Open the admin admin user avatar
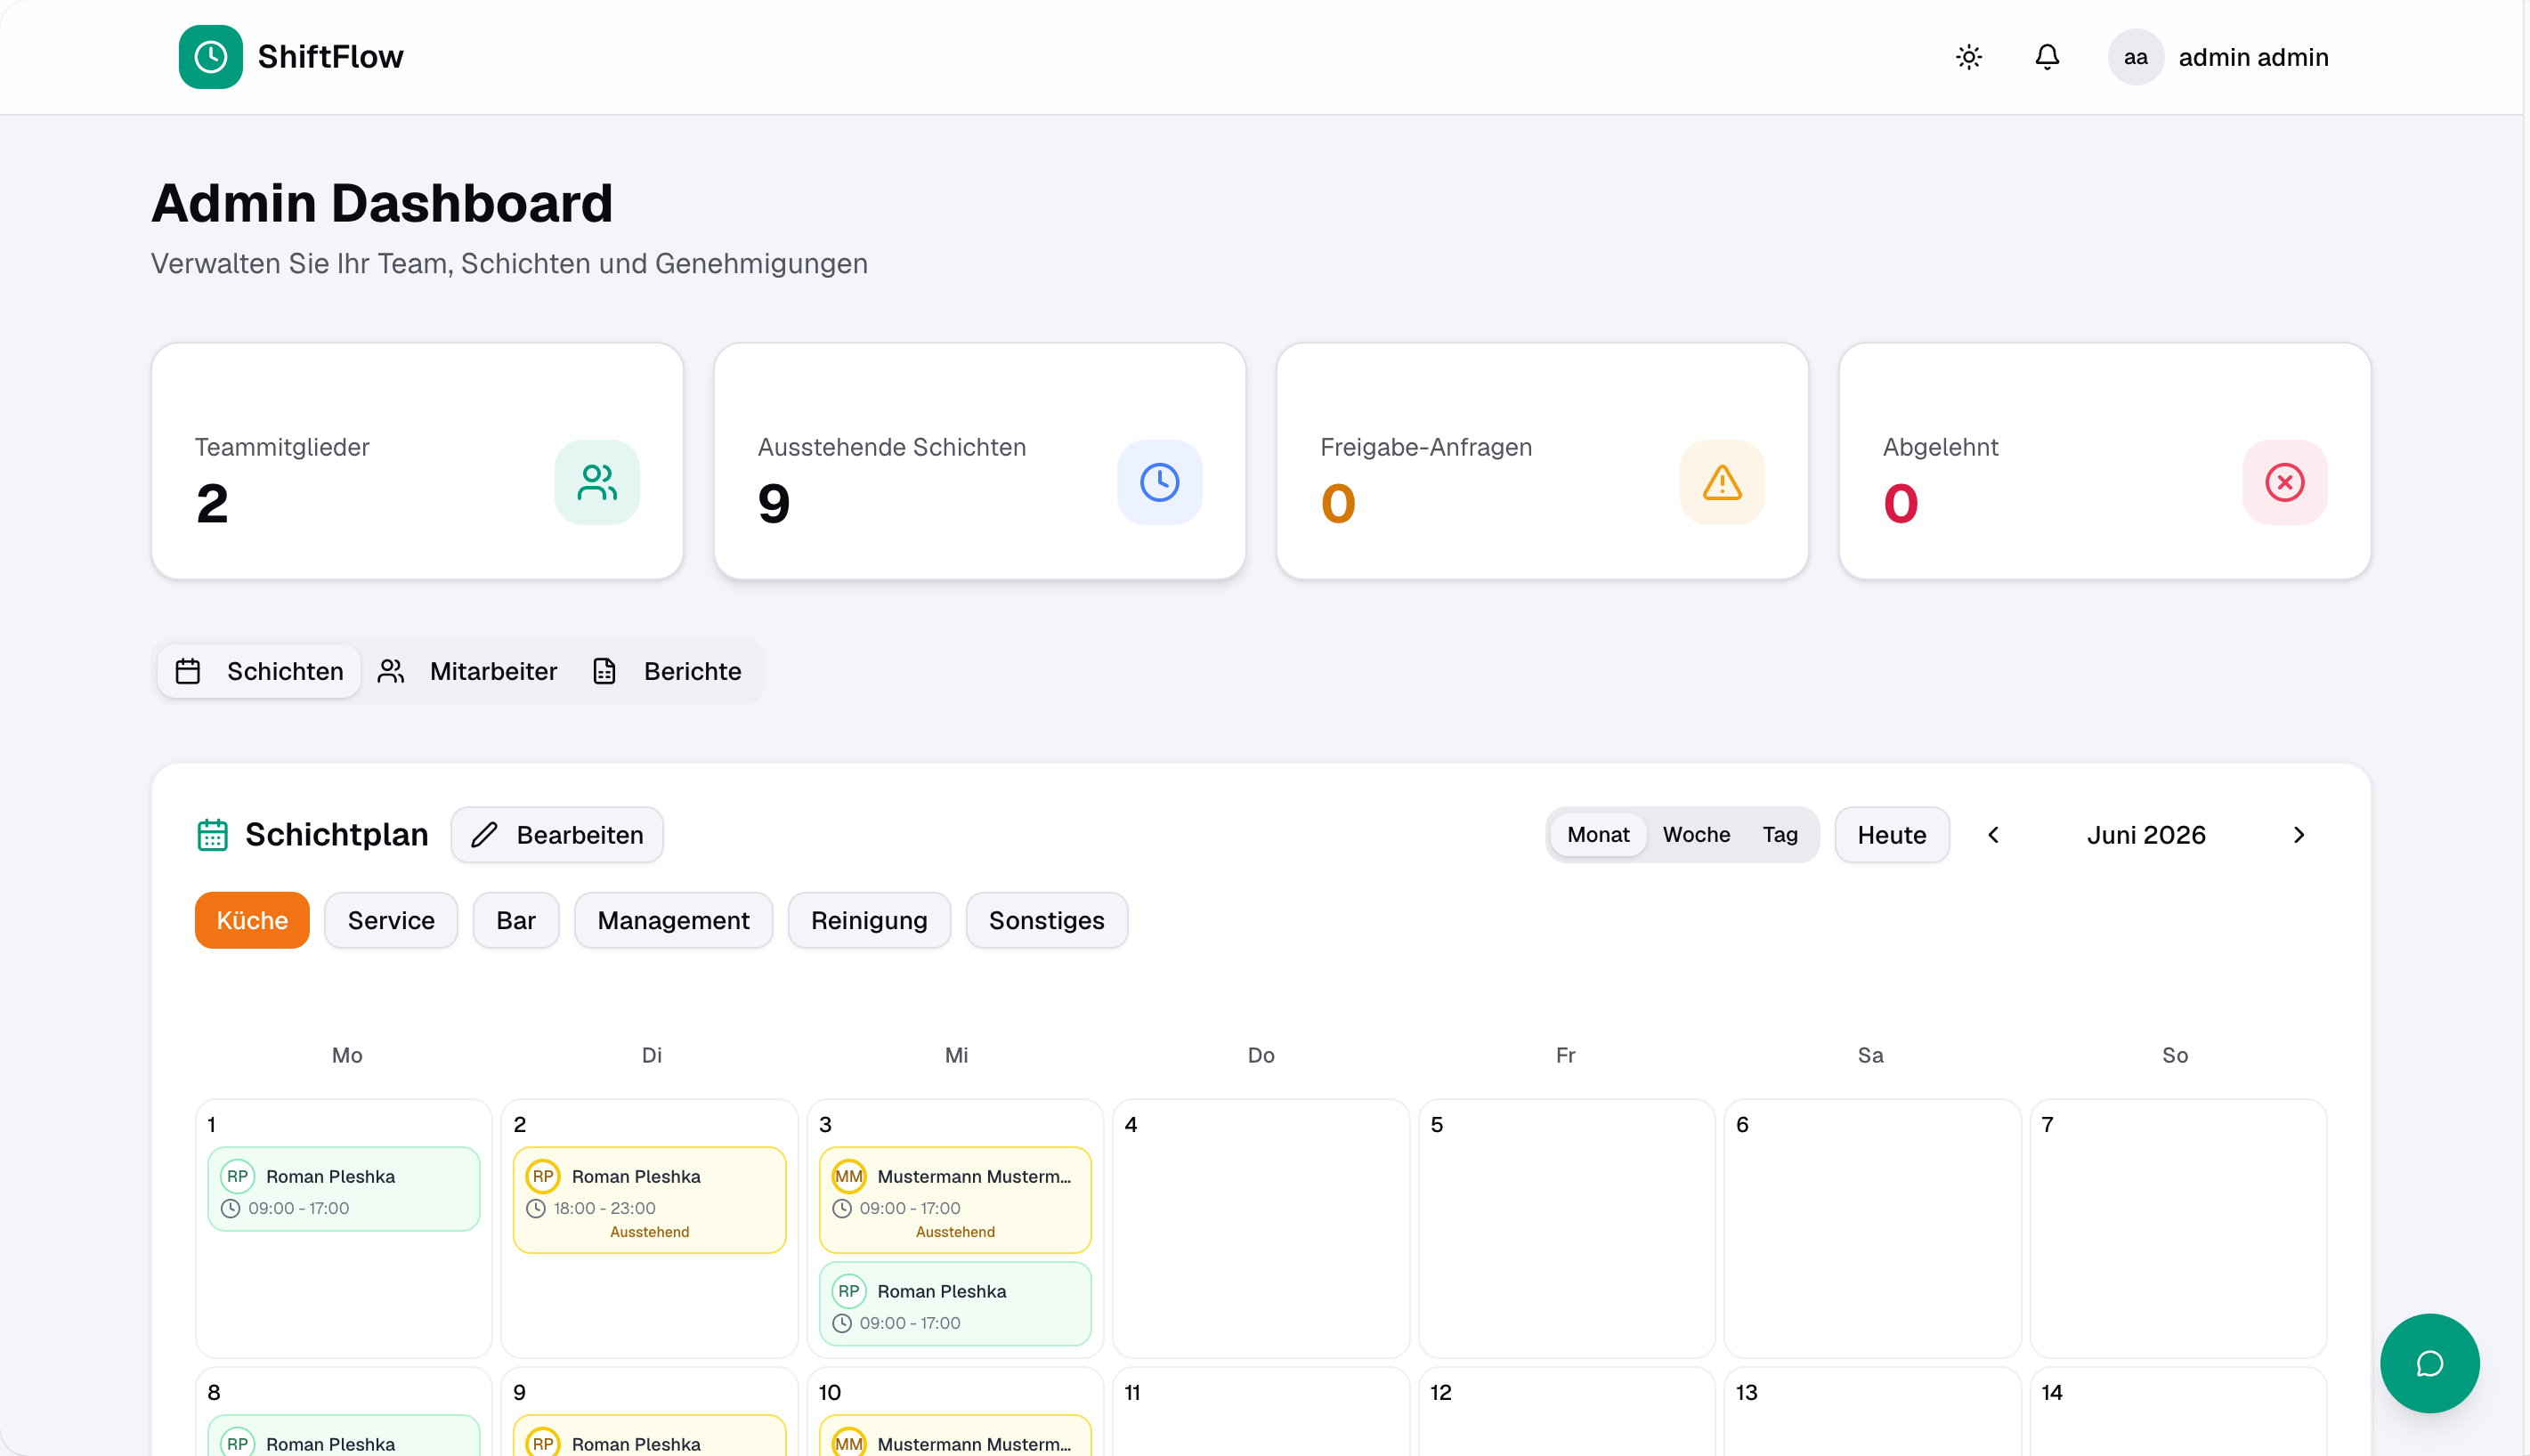 2135,57
